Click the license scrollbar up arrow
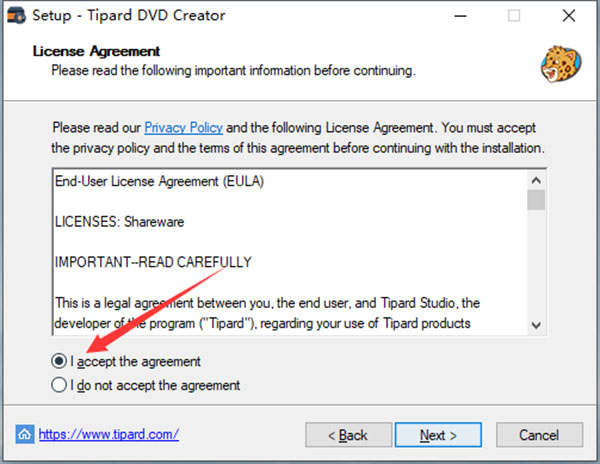This screenshot has height=464, width=600. point(536,180)
